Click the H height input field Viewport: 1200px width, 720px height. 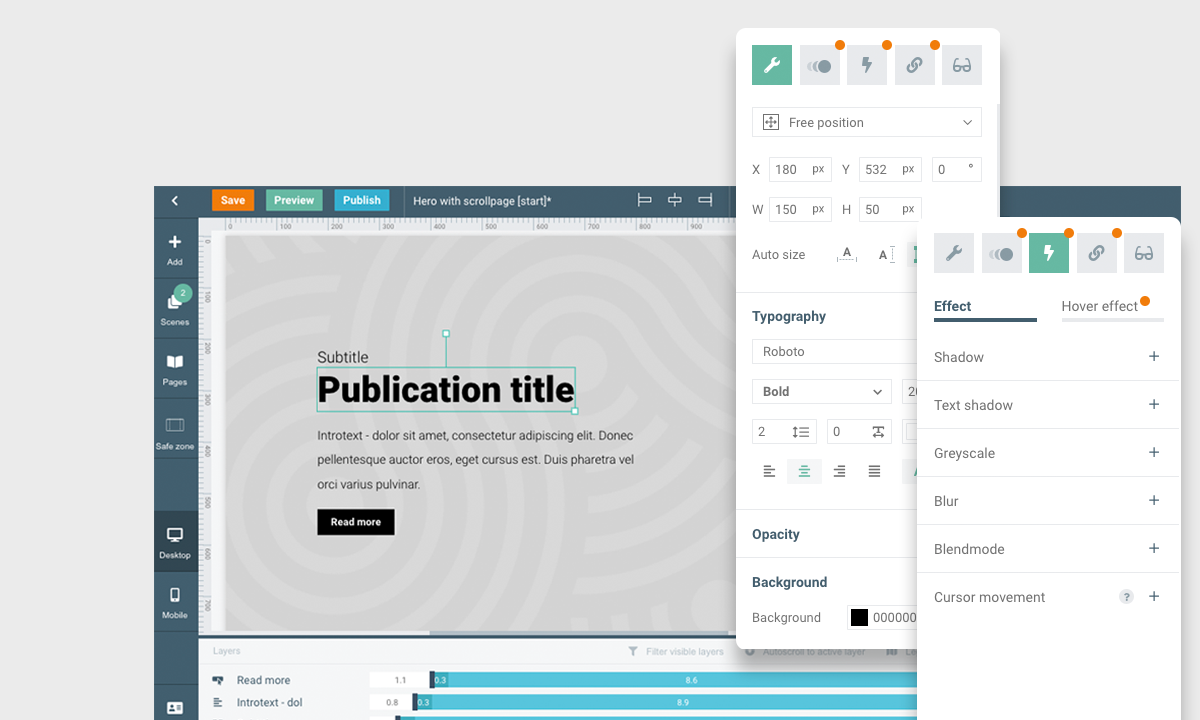(x=890, y=209)
